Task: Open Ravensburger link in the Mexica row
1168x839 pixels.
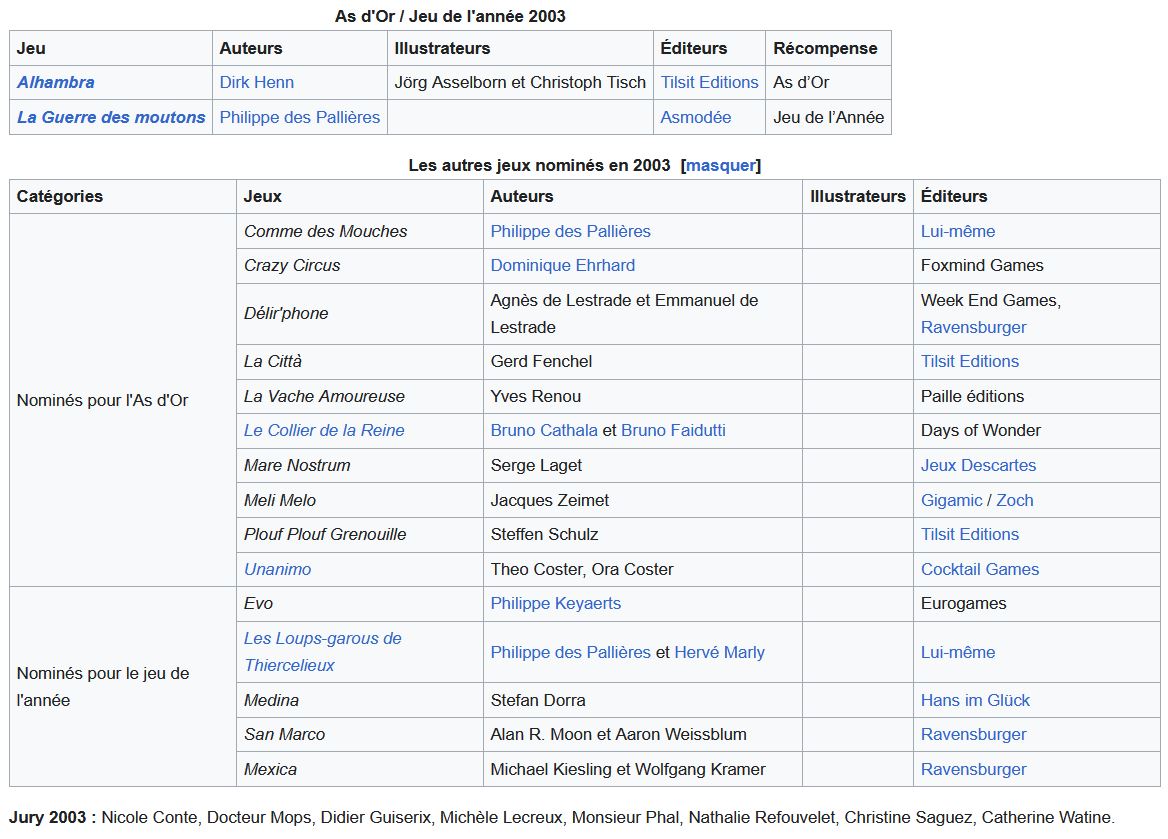Action: click(974, 770)
